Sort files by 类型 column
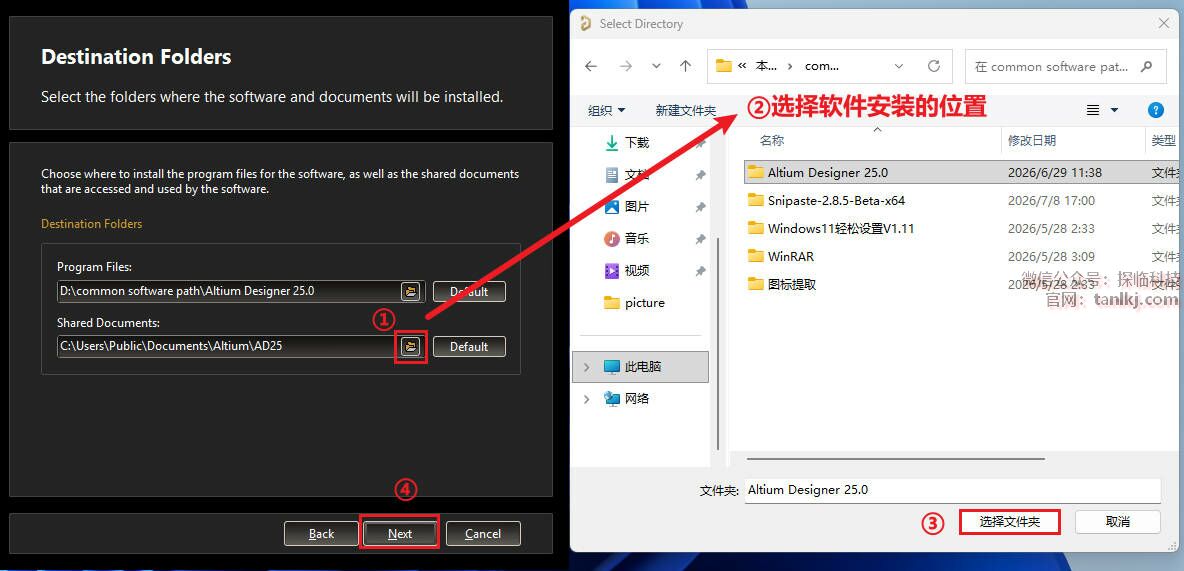The width and height of the screenshot is (1184, 571). [x=1164, y=140]
